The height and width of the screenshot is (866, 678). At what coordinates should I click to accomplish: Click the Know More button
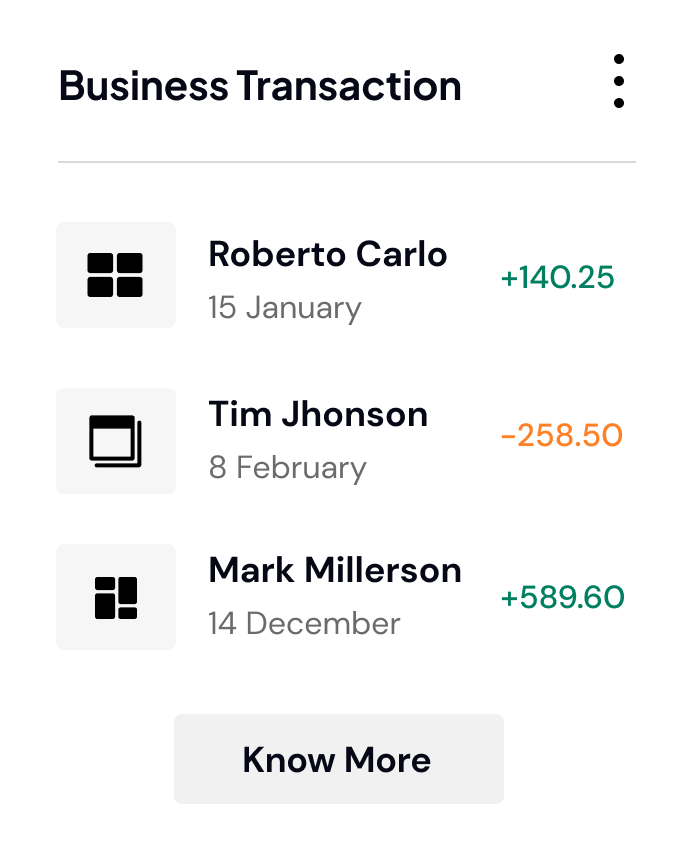pos(338,758)
